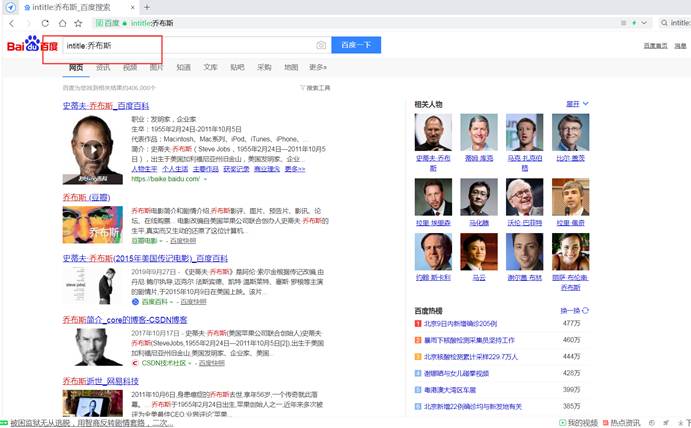Screen dimensions: 691x428
Task: Click the Steve Jobs related-person photo
Action: coord(433,132)
